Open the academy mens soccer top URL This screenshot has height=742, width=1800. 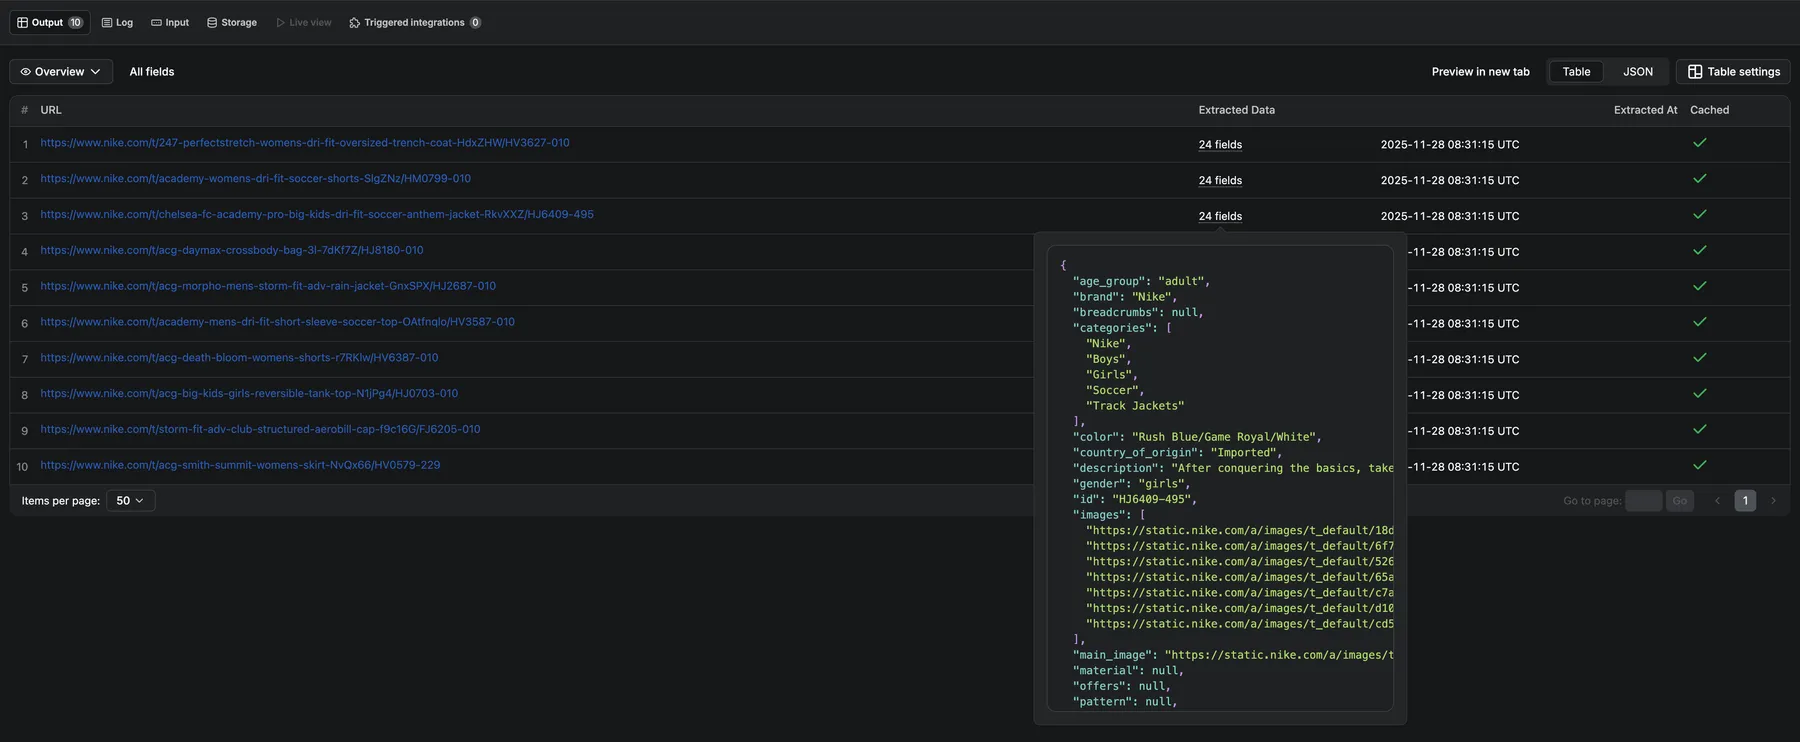[277, 322]
